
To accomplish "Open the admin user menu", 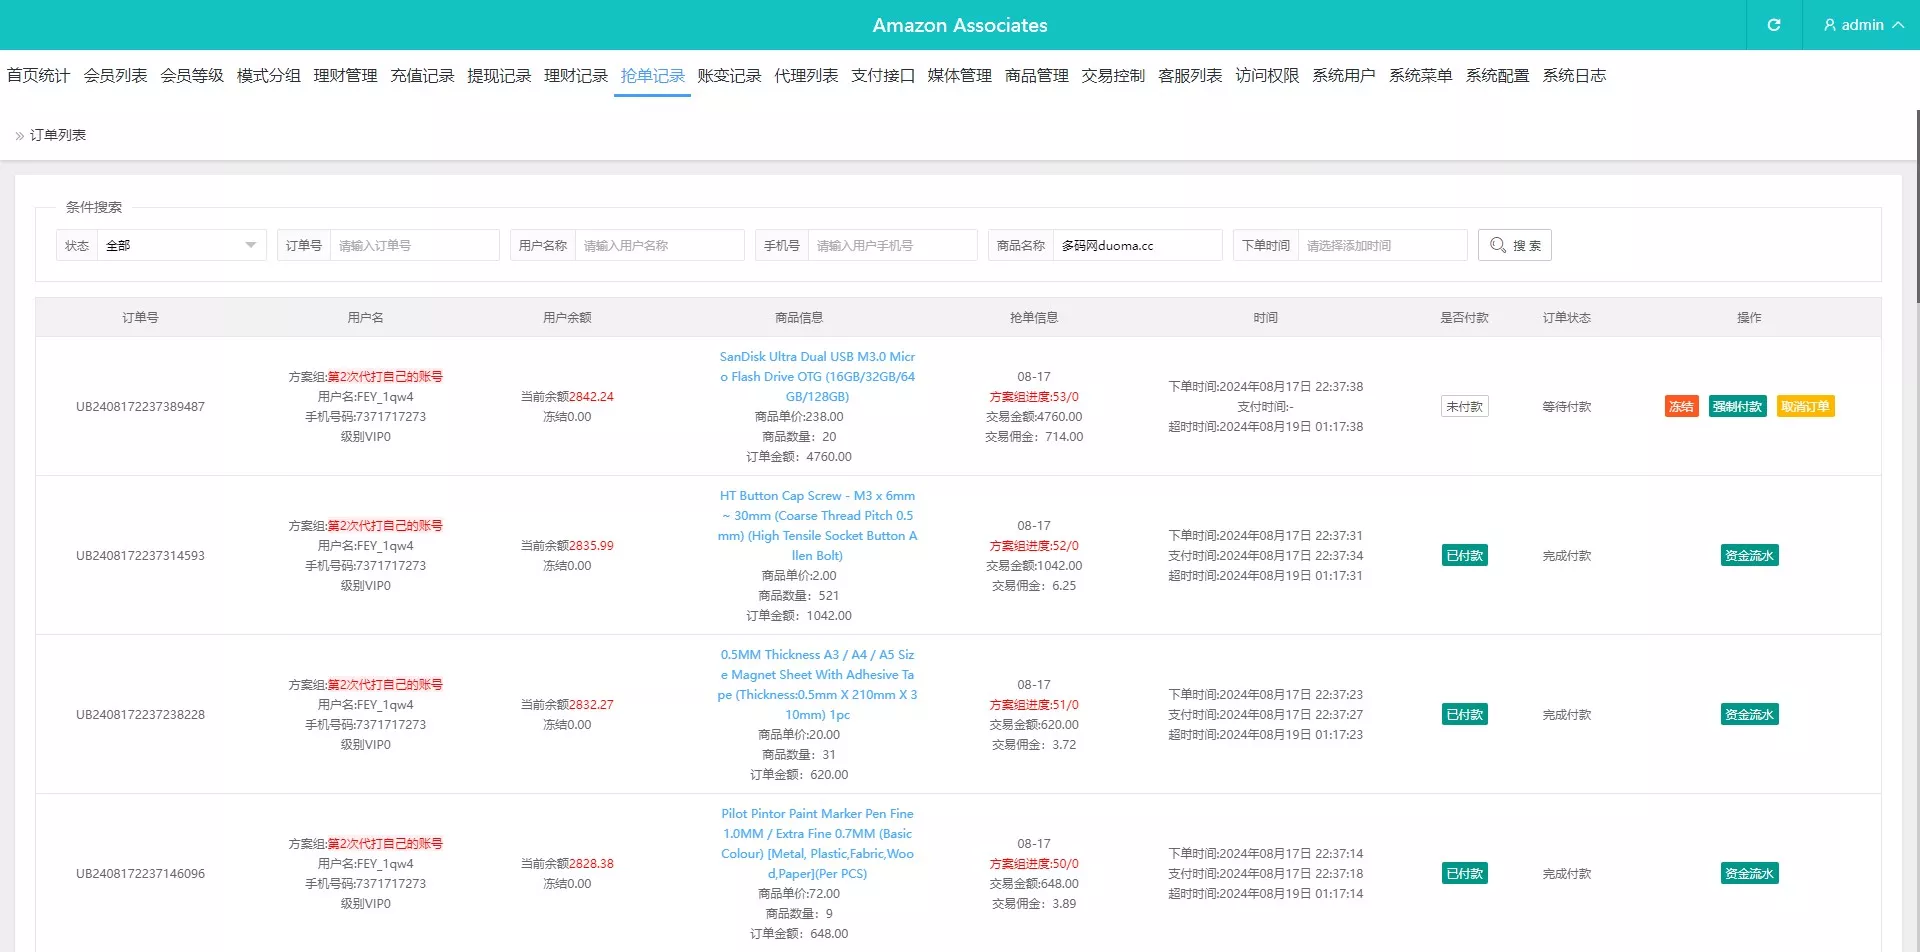I will click(x=1862, y=25).
